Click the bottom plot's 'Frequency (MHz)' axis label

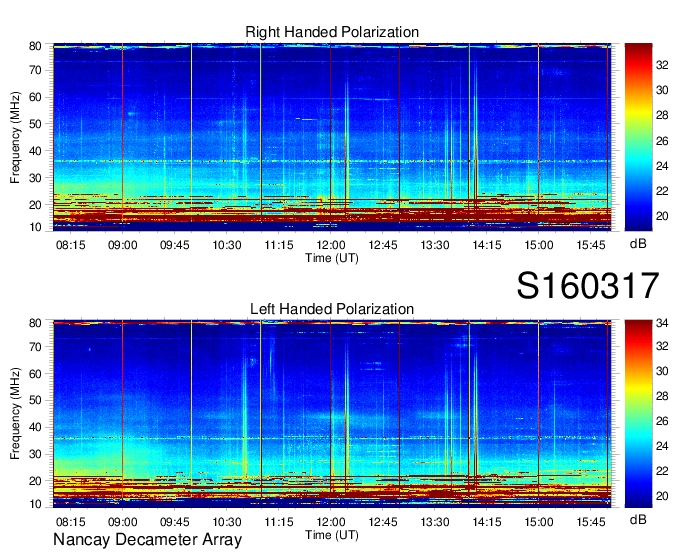(x=15, y=414)
